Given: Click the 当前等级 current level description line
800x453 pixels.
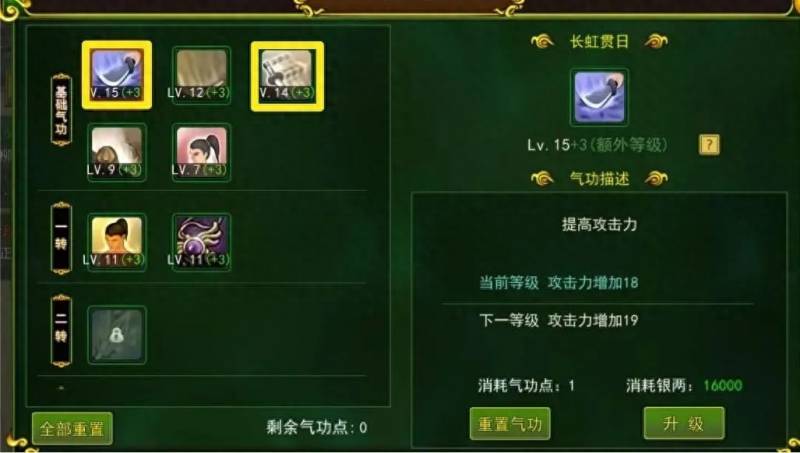Looking at the screenshot, I should (x=559, y=283).
